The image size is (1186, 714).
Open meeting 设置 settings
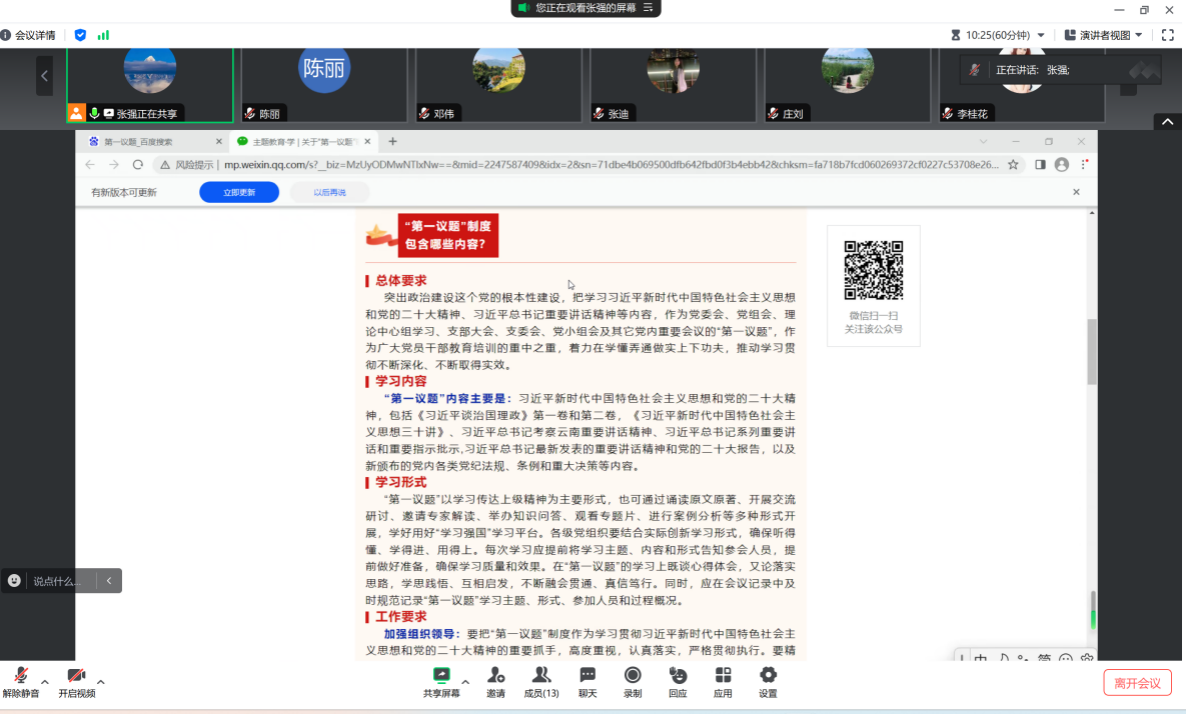pyautogui.click(x=768, y=682)
